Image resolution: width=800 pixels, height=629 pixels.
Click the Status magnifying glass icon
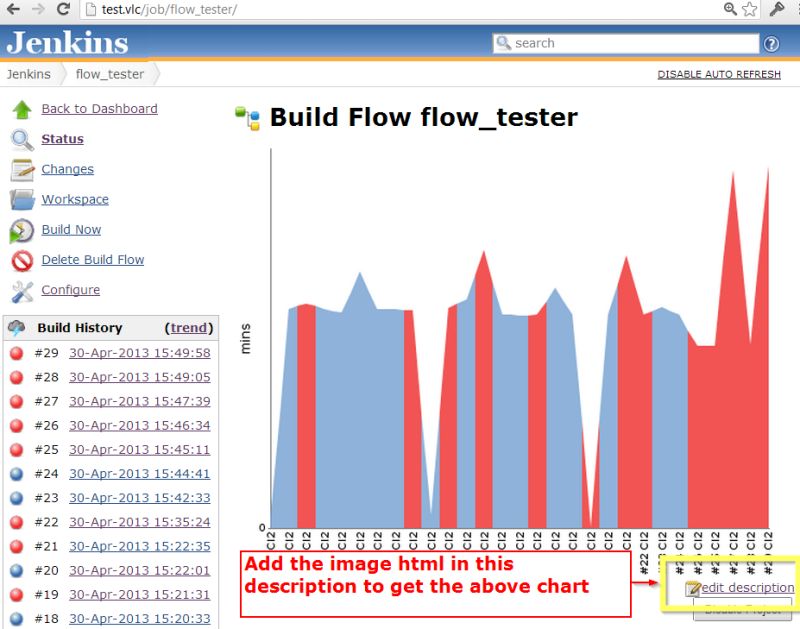click(18, 139)
